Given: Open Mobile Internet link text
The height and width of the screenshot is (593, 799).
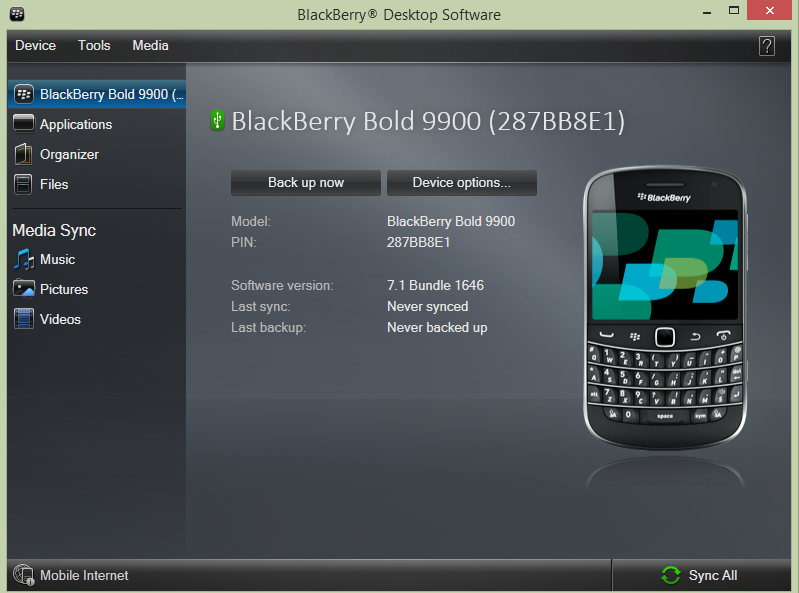Looking at the screenshot, I should tap(84, 575).
